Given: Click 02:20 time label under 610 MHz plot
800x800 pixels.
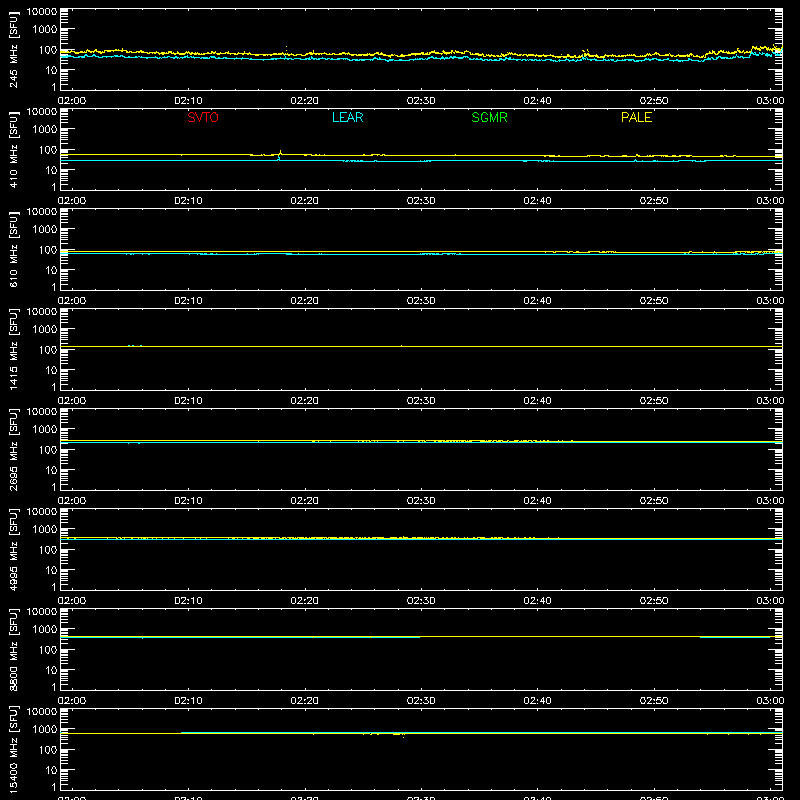Looking at the screenshot, I should click(x=305, y=301).
